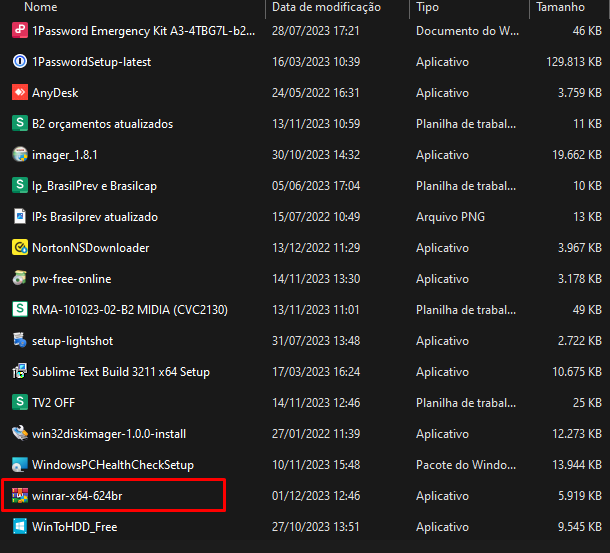The image size is (610, 553).
Task: Select the IPs Brasilprev atualizado file name
Action: (x=95, y=217)
